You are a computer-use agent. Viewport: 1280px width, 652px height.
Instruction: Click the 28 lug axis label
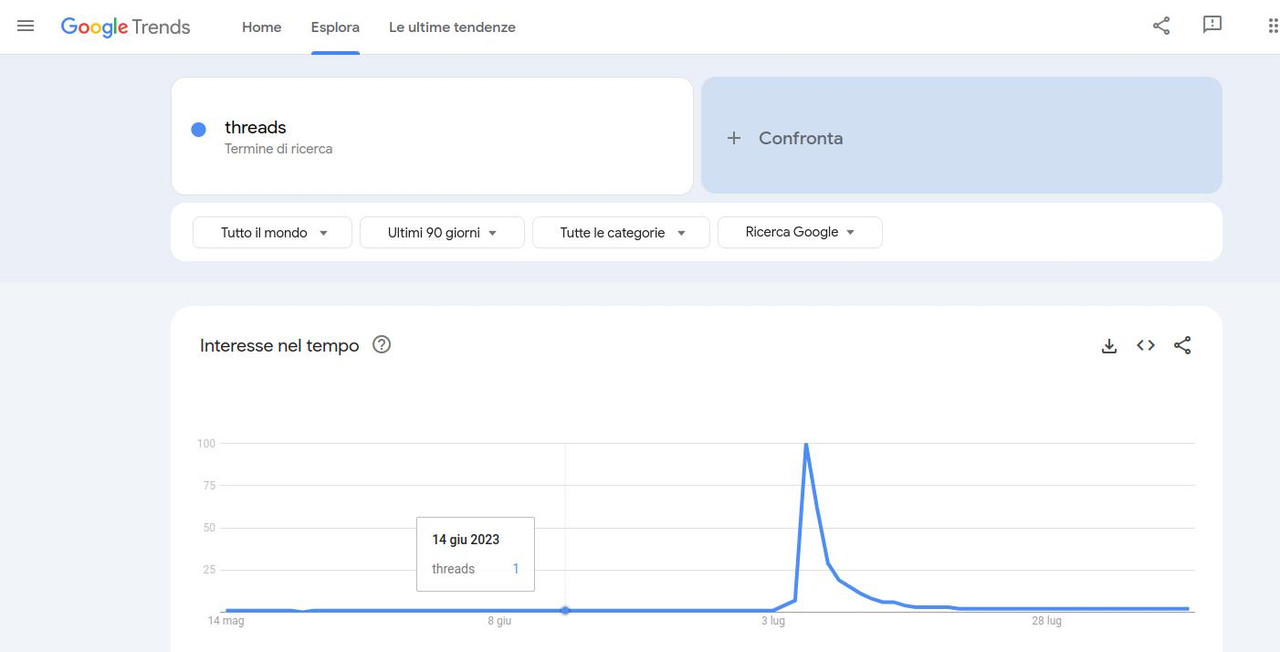click(1047, 621)
